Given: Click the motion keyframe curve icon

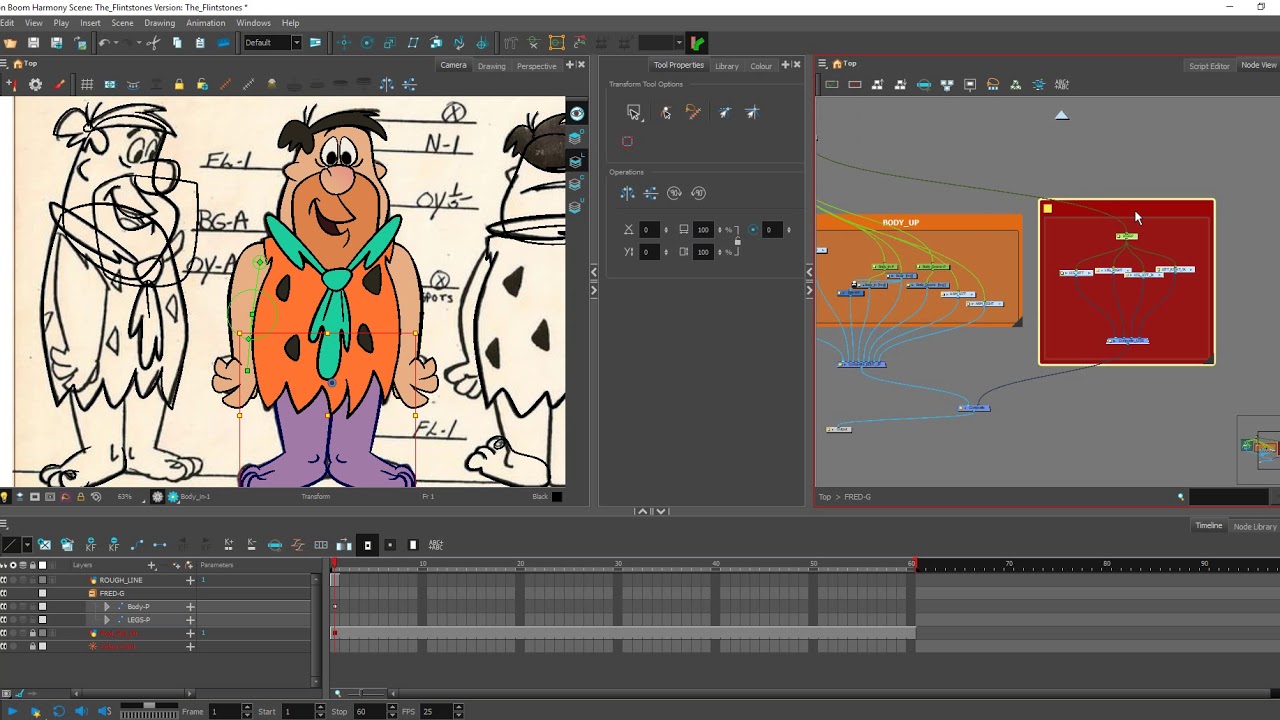Looking at the screenshot, I should coord(137,545).
